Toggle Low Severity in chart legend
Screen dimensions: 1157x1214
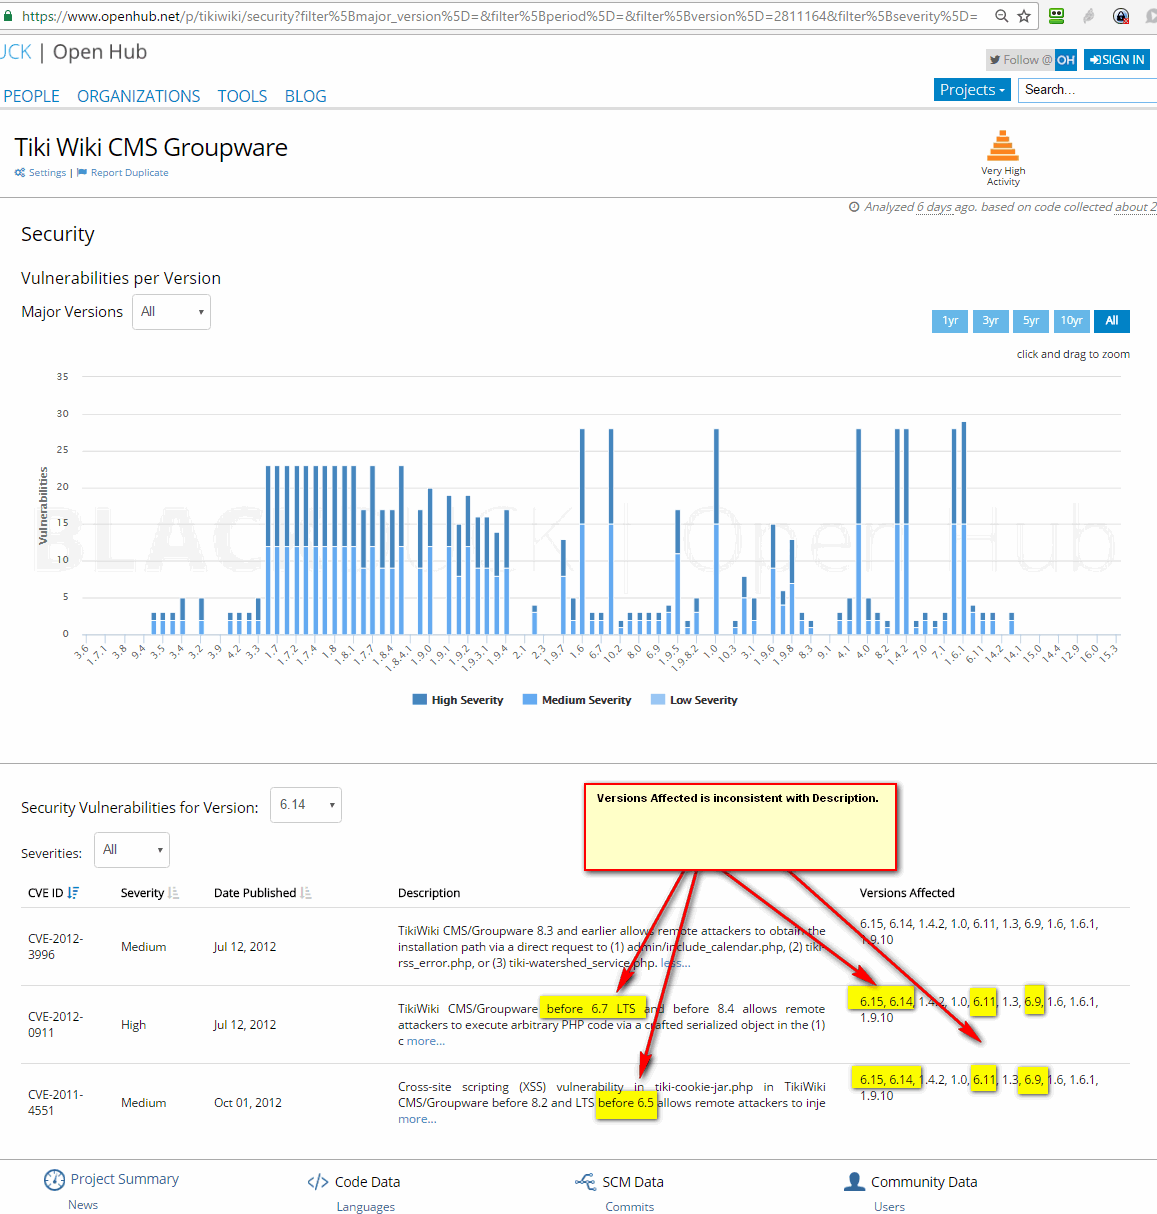tap(694, 700)
